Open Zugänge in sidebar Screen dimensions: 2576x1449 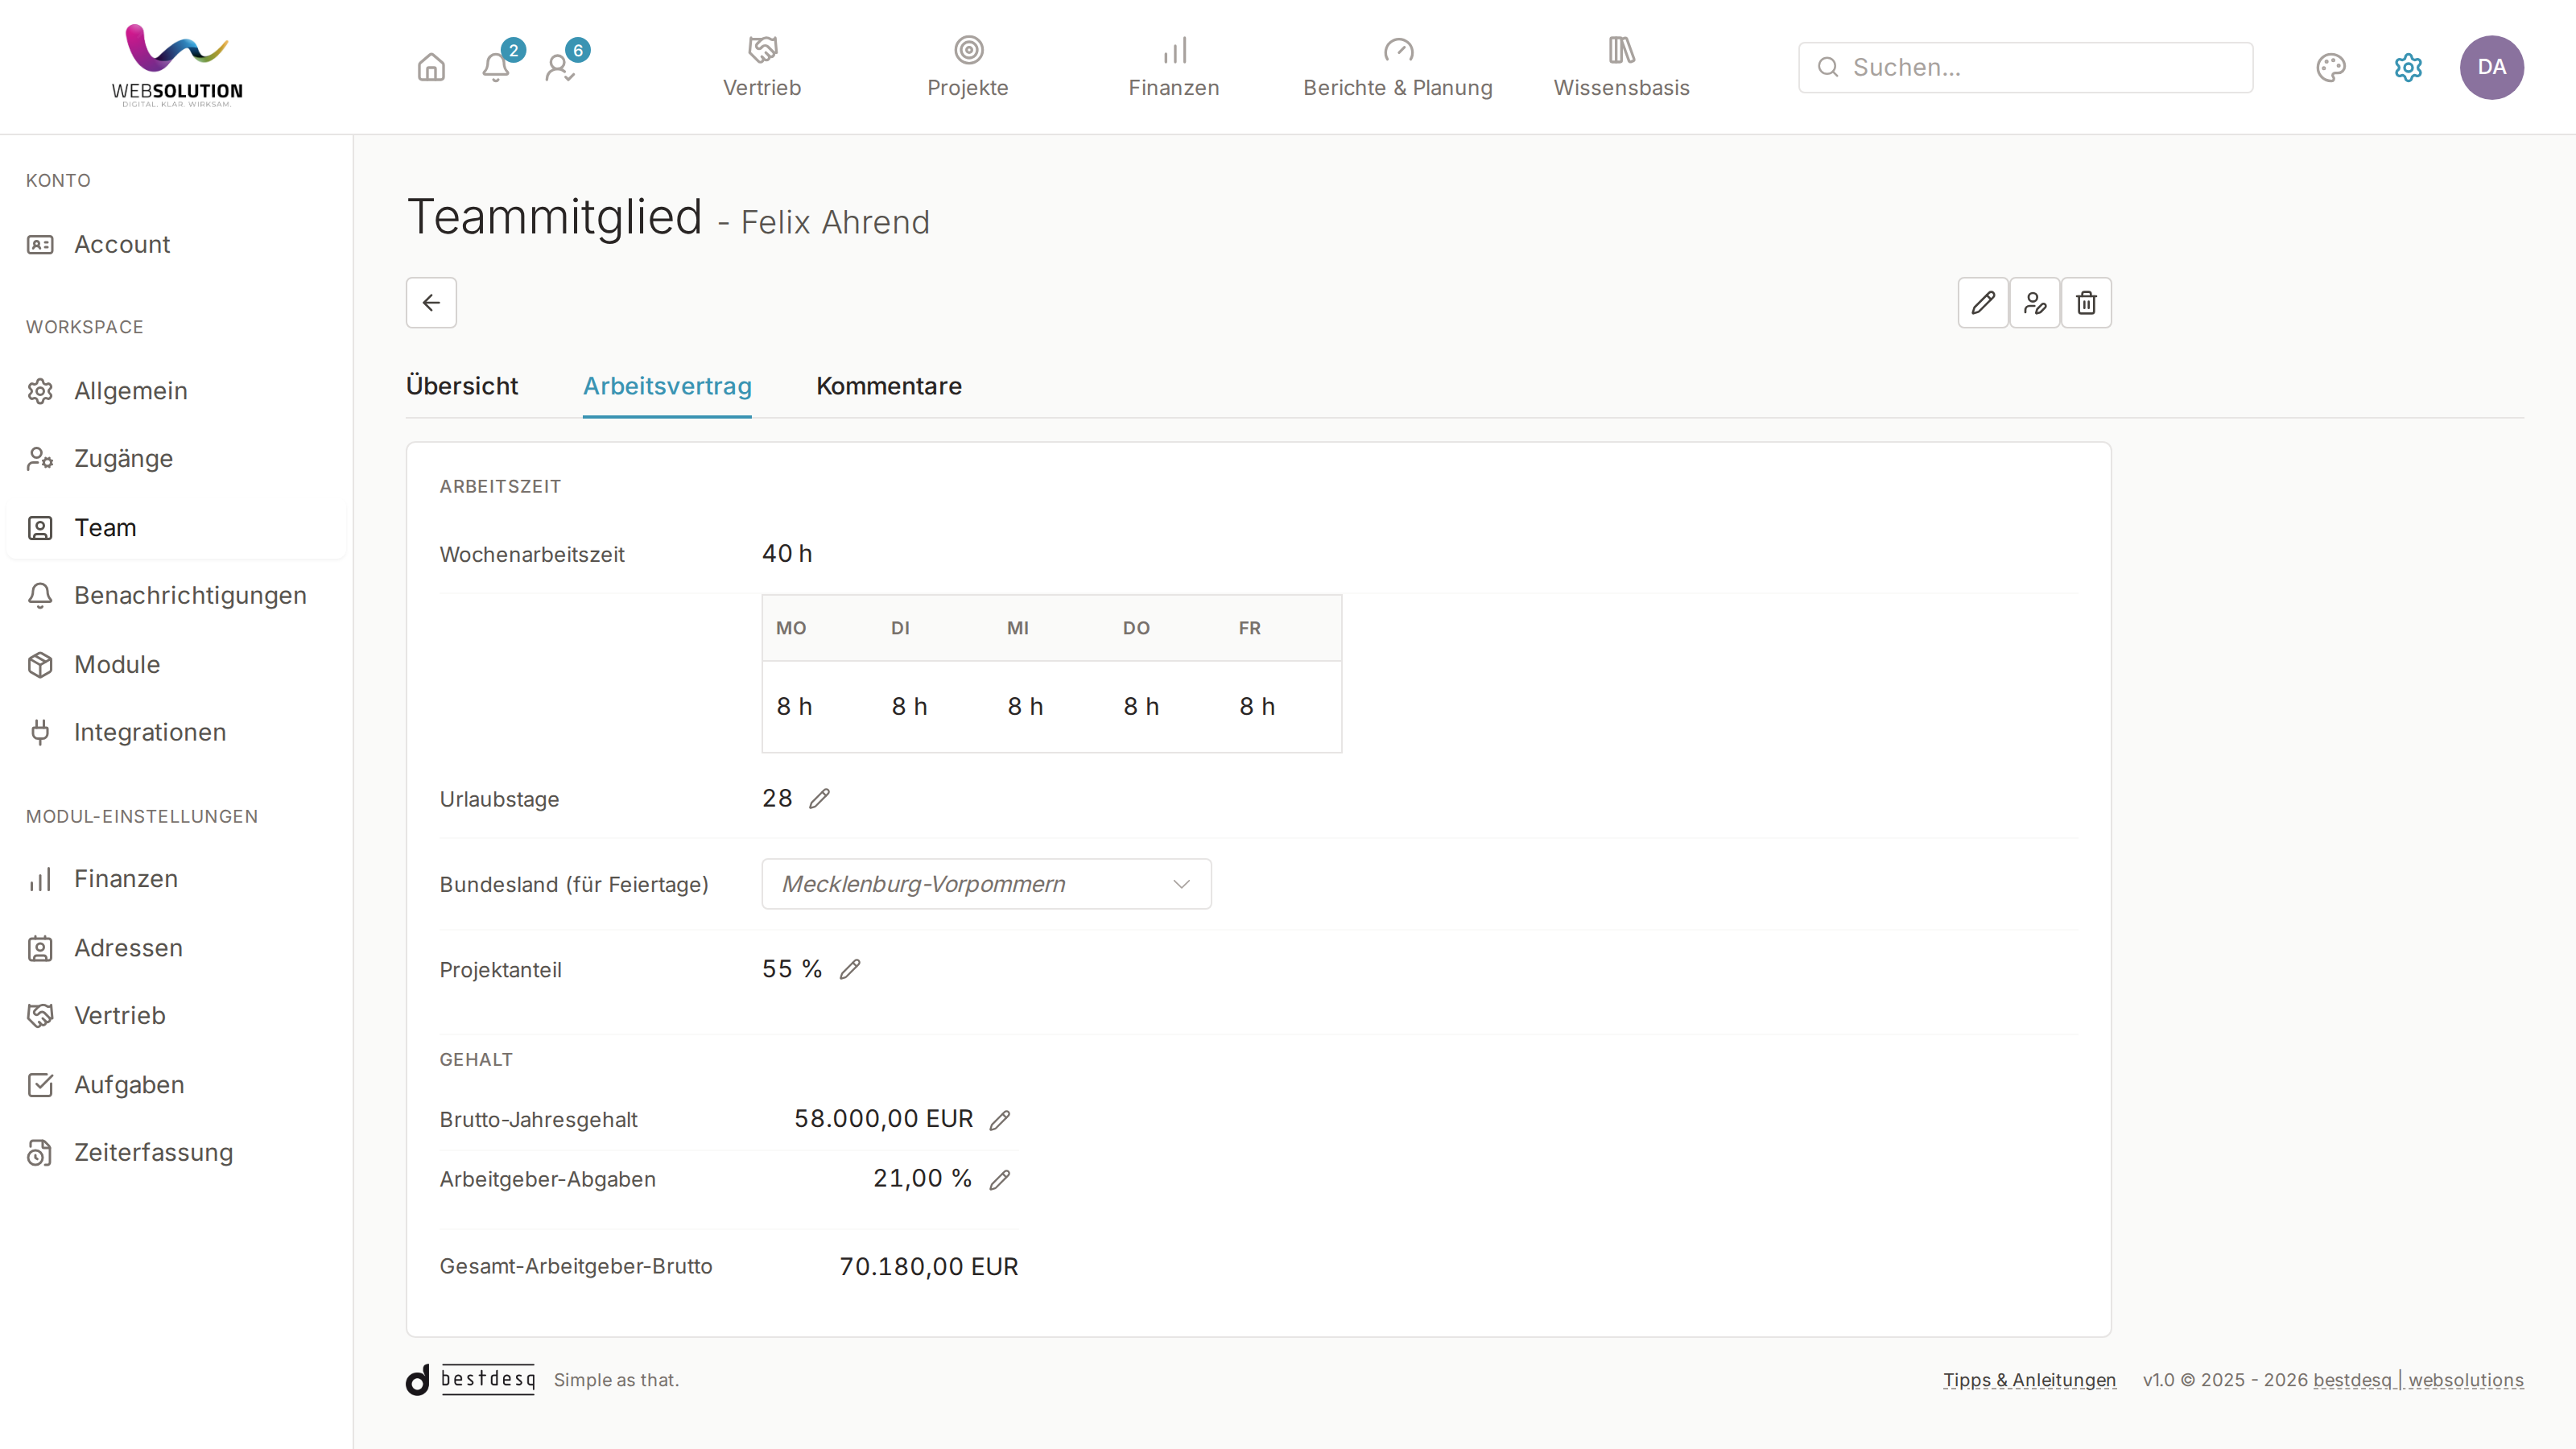176,459
